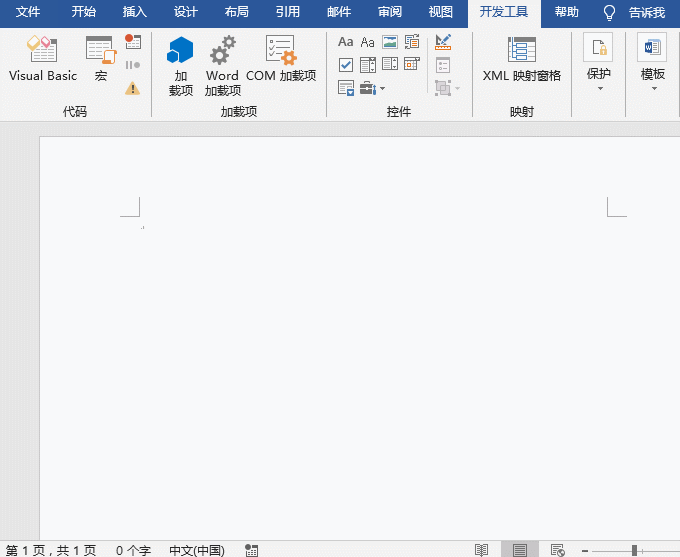Open XML 映射窗格 pane
The width and height of the screenshot is (680, 557).
tap(522, 59)
